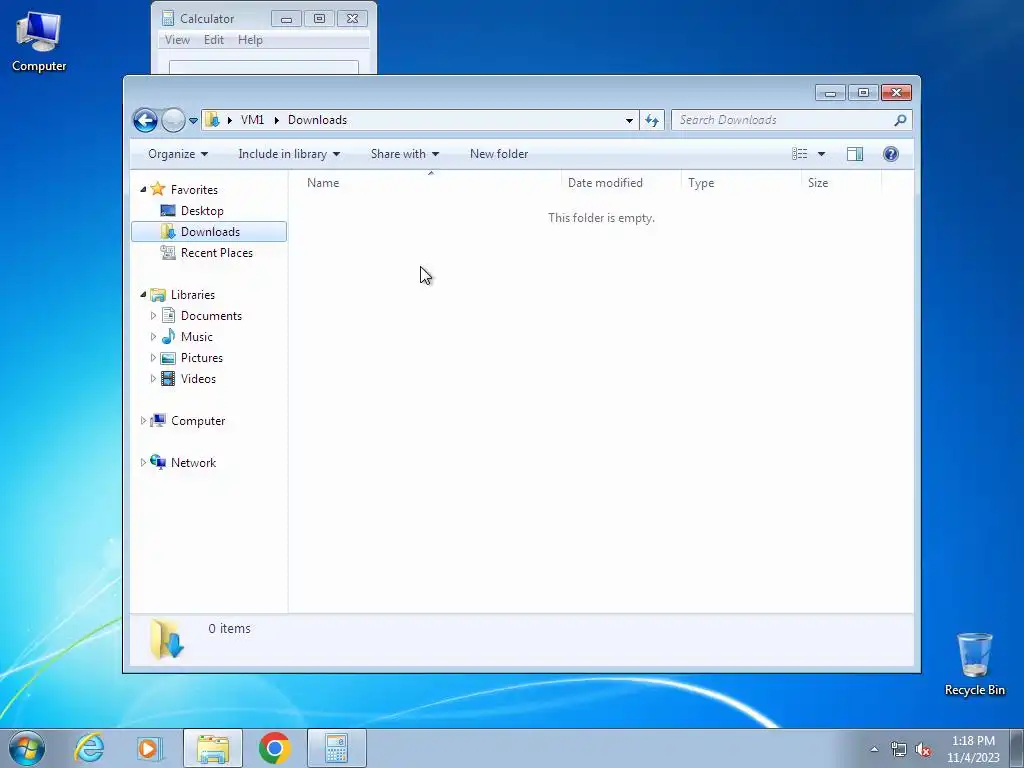Open the Windows Start menu
Image resolution: width=1024 pixels, height=768 pixels.
point(27,748)
